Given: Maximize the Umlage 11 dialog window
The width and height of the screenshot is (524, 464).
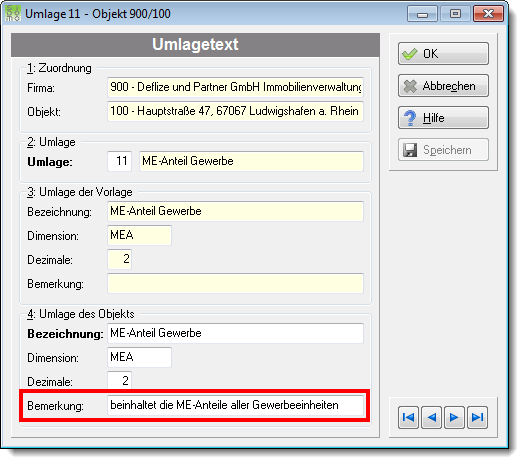Looking at the screenshot, I should (x=455, y=14).
